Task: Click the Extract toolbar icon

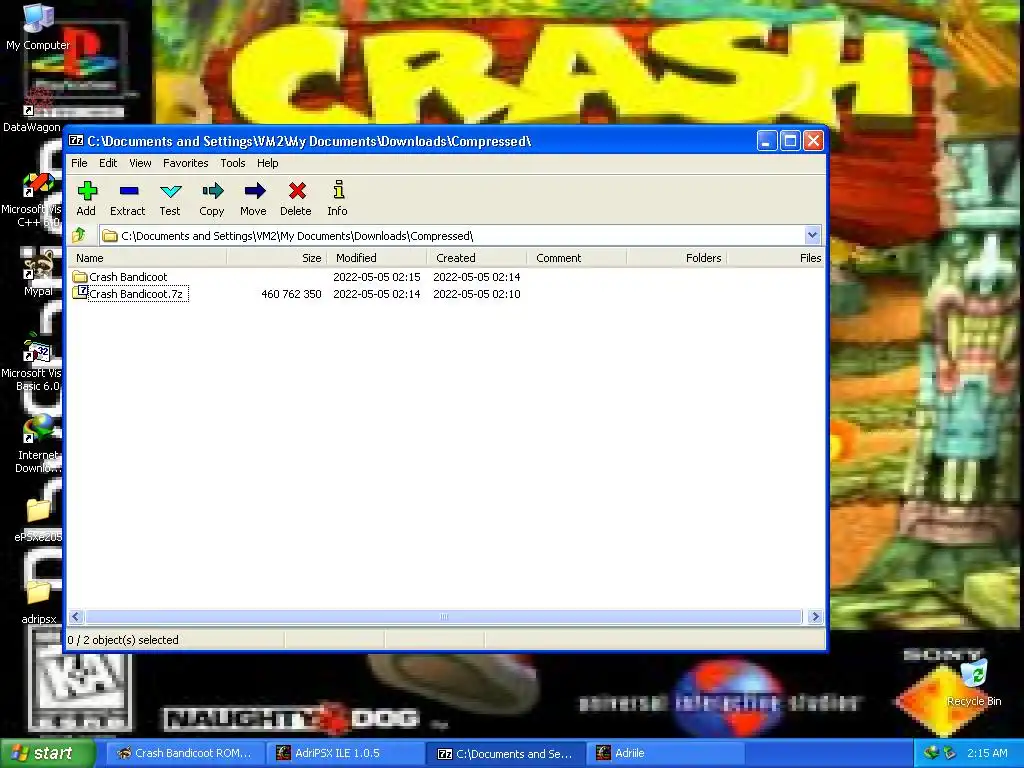Action: (129, 191)
